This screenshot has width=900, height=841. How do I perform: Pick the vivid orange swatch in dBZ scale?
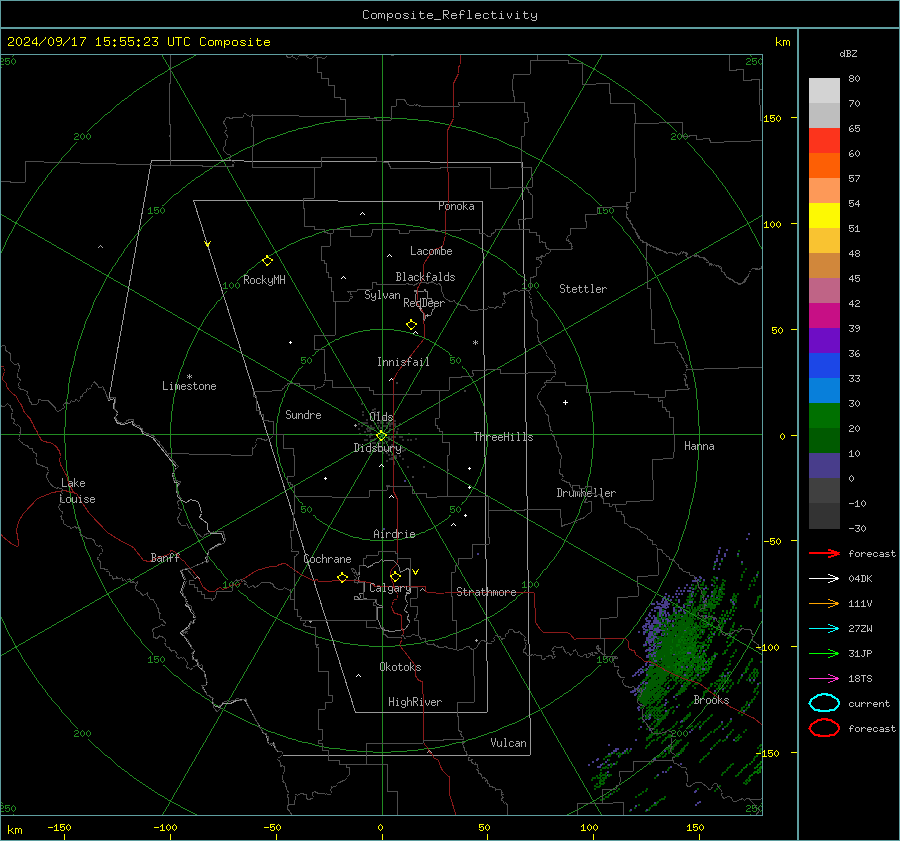[x=824, y=165]
